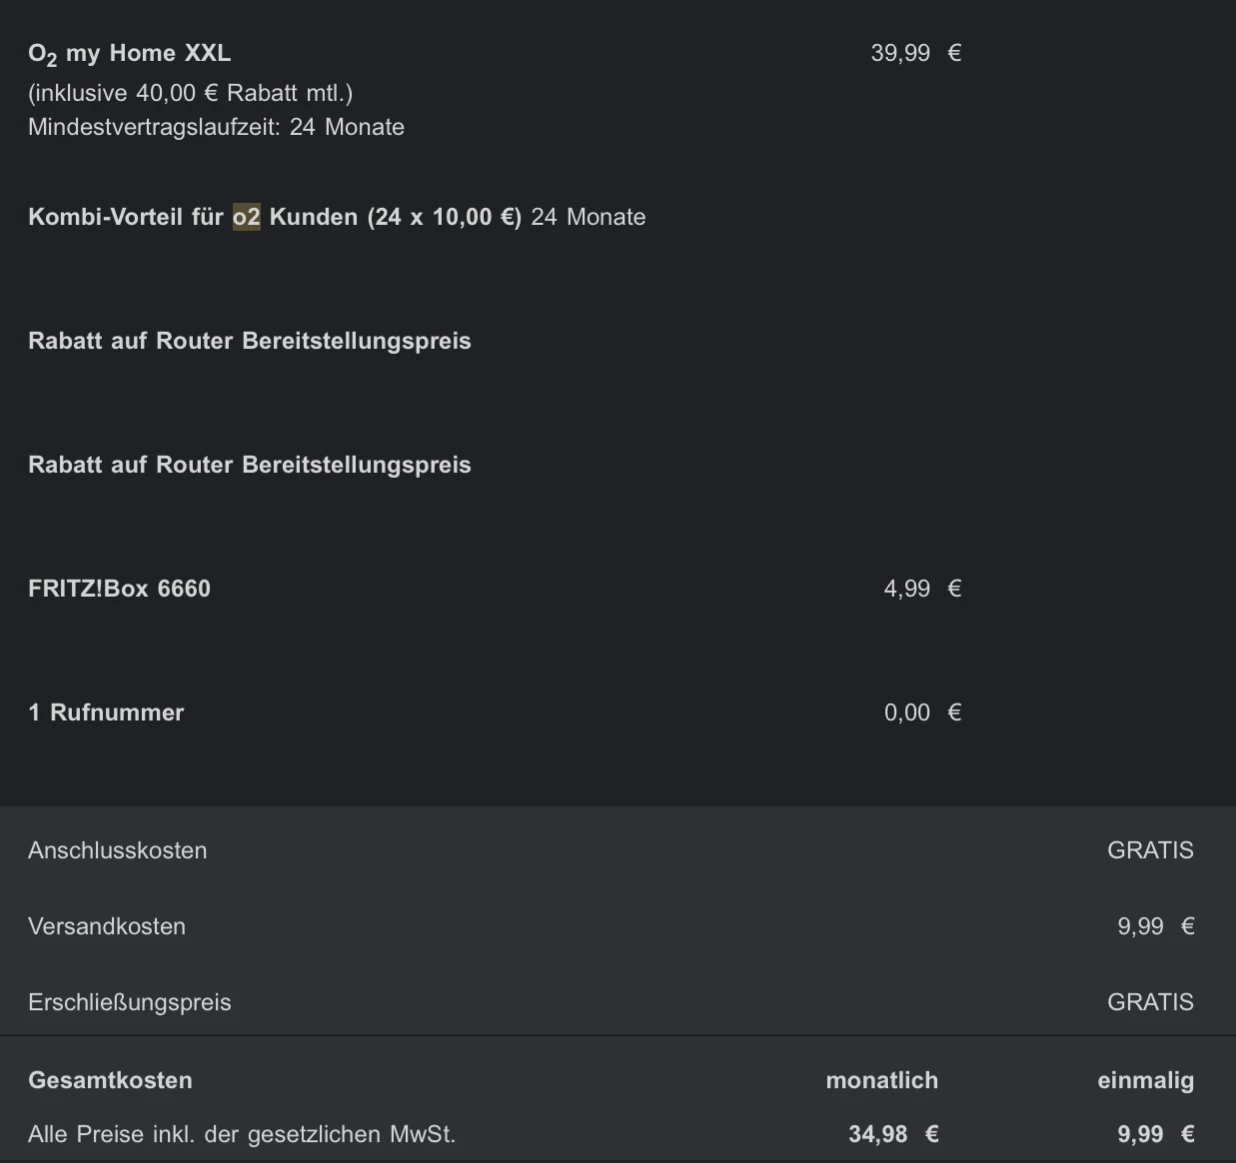Viewport: 1236px width, 1163px height.
Task: Click the Gesamtkosten heading
Action: 110,1081
